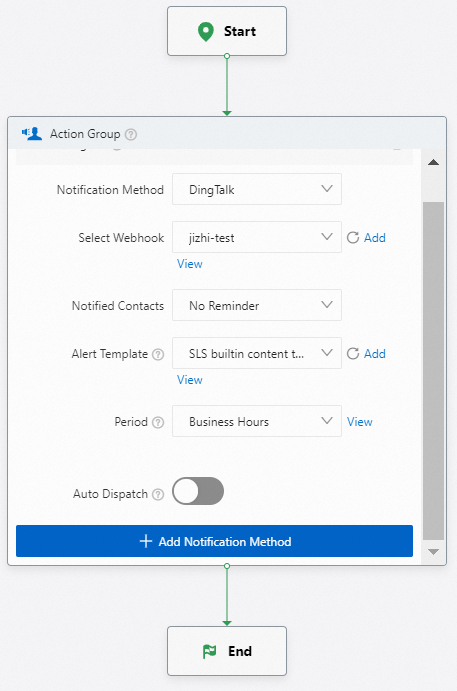Click refresh icon beside Alert Template

click(353, 353)
